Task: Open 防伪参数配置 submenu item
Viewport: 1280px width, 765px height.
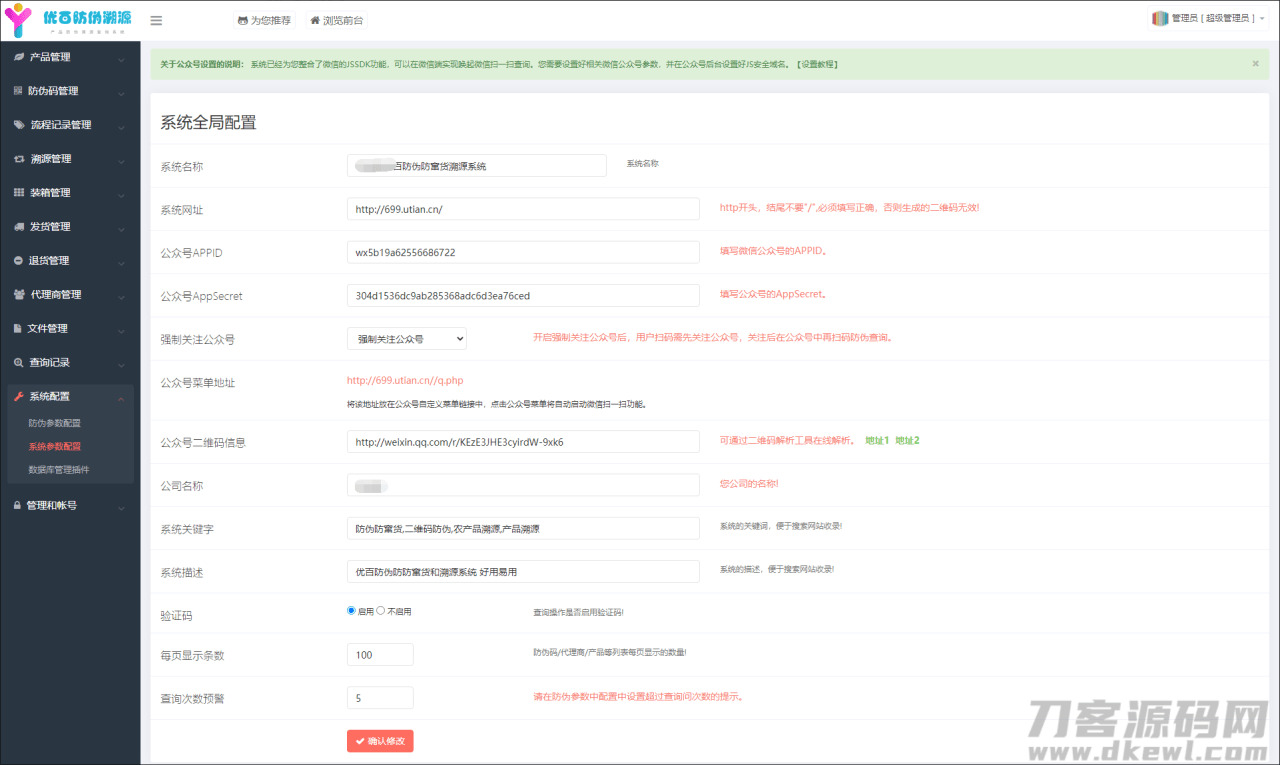Action: 55,423
